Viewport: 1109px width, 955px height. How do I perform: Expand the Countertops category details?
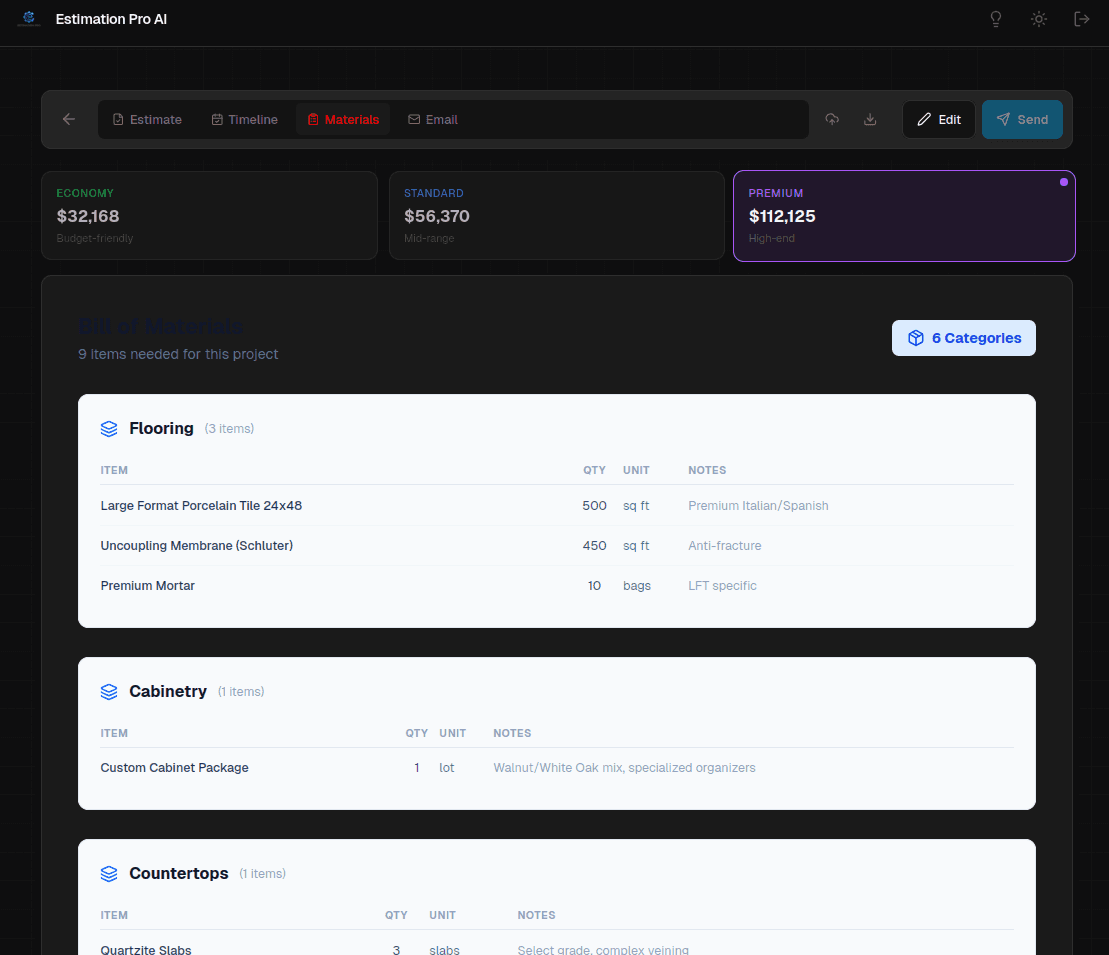point(179,873)
